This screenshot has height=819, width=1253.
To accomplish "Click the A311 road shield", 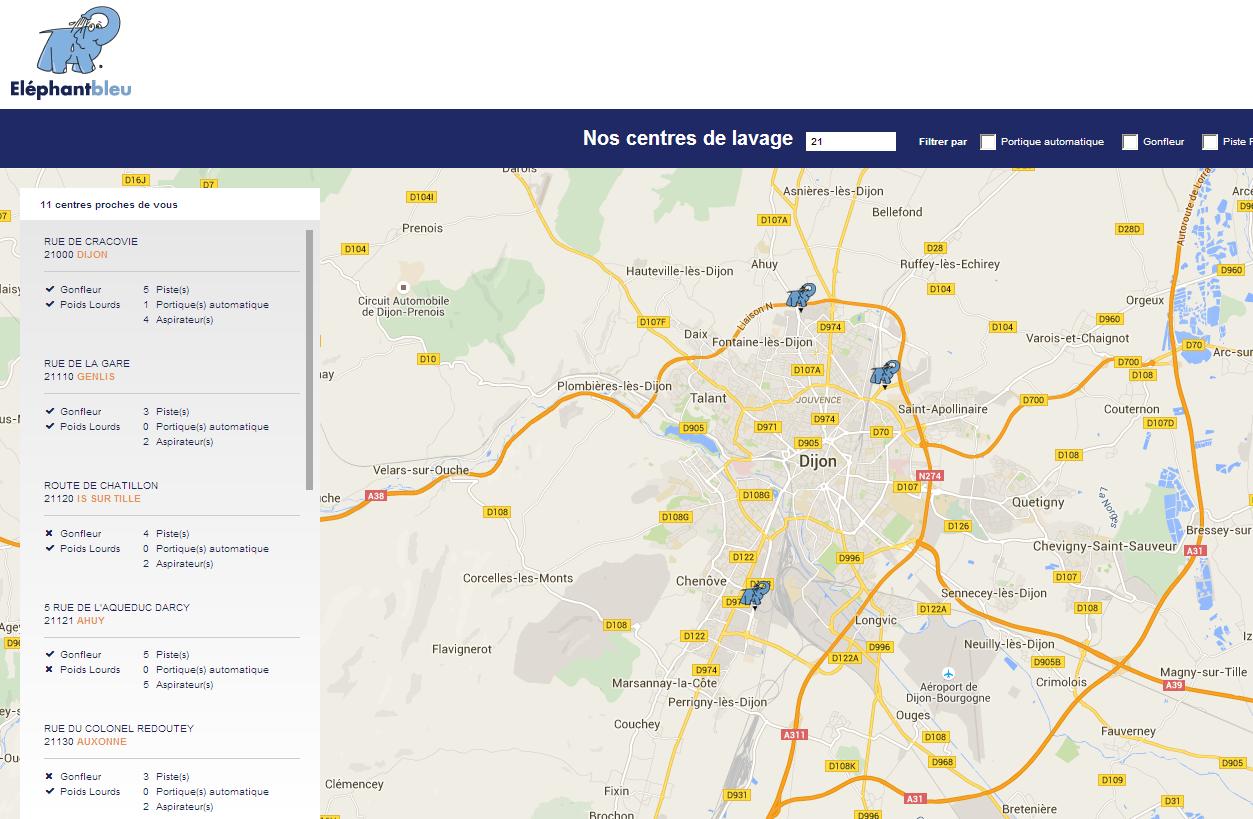I will [x=794, y=735].
